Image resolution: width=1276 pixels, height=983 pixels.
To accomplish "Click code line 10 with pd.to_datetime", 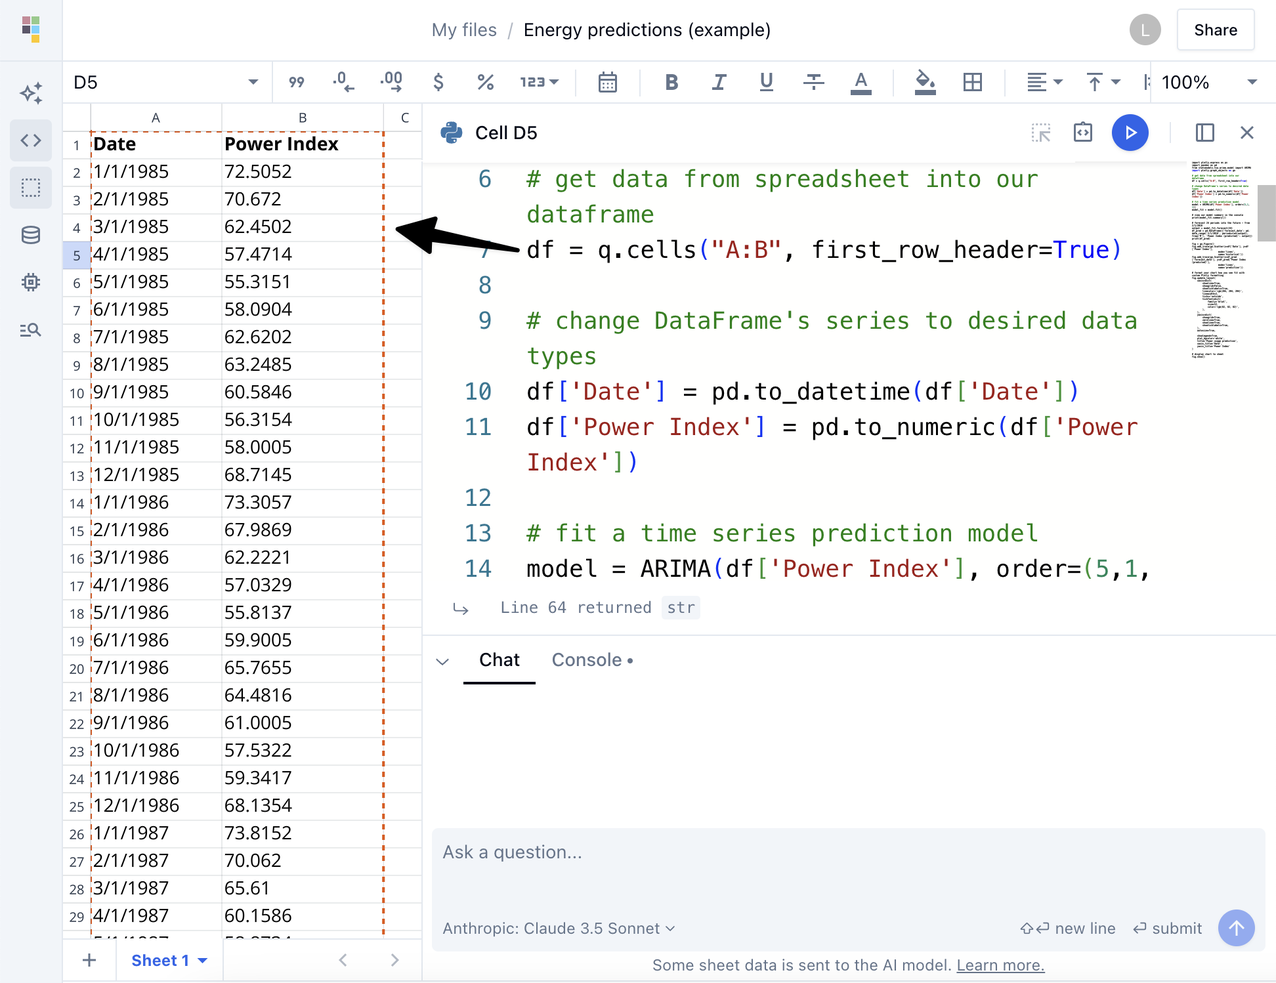I will [803, 392].
